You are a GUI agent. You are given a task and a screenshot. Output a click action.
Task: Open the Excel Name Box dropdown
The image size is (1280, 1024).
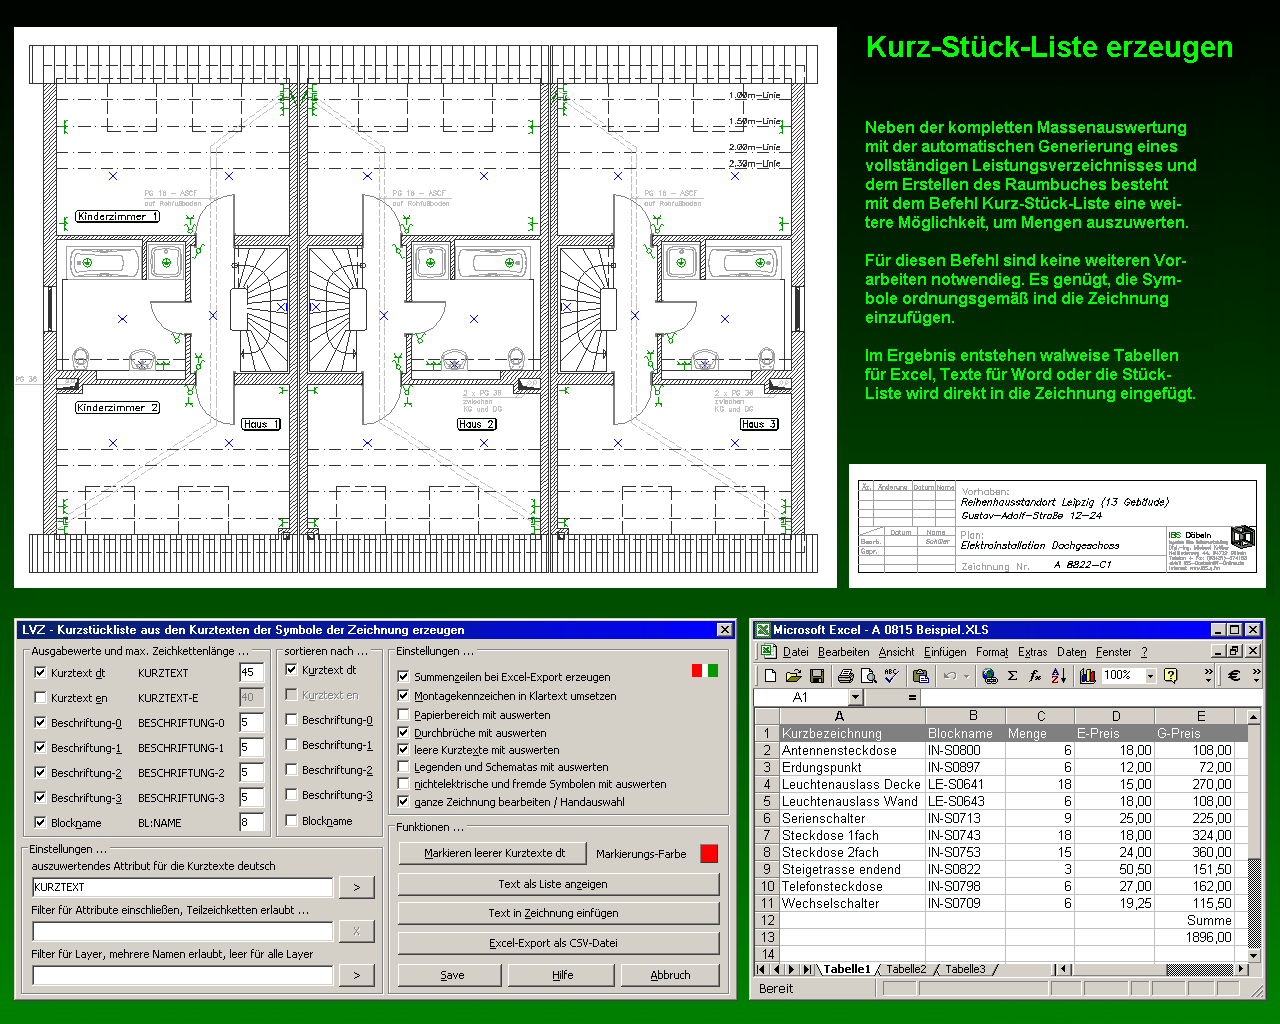point(855,697)
